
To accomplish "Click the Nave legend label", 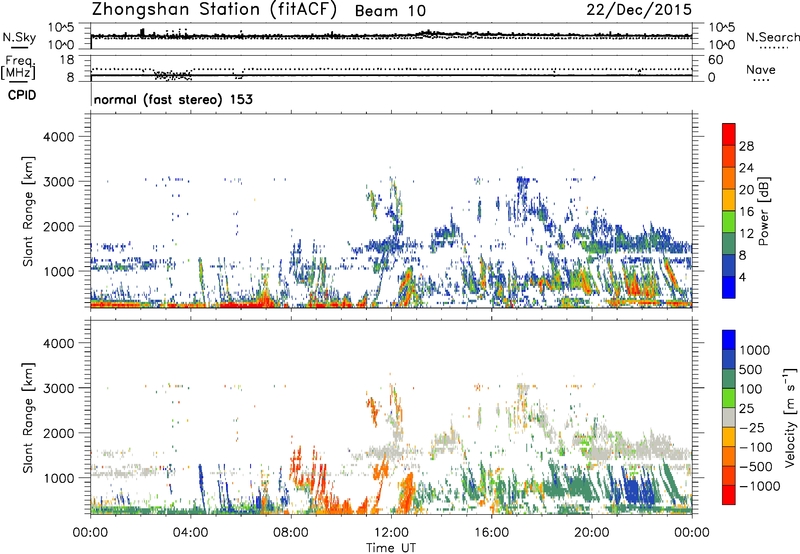I will coord(760,69).
